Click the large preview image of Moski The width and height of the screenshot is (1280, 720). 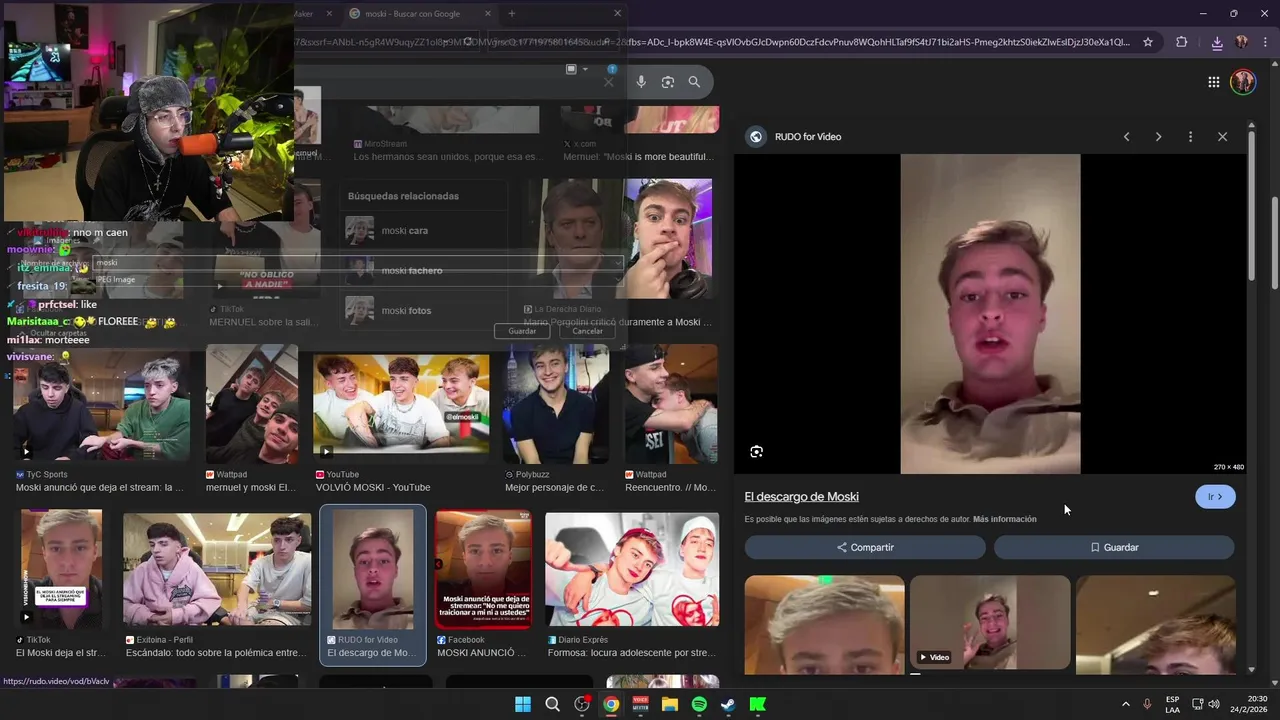point(990,313)
